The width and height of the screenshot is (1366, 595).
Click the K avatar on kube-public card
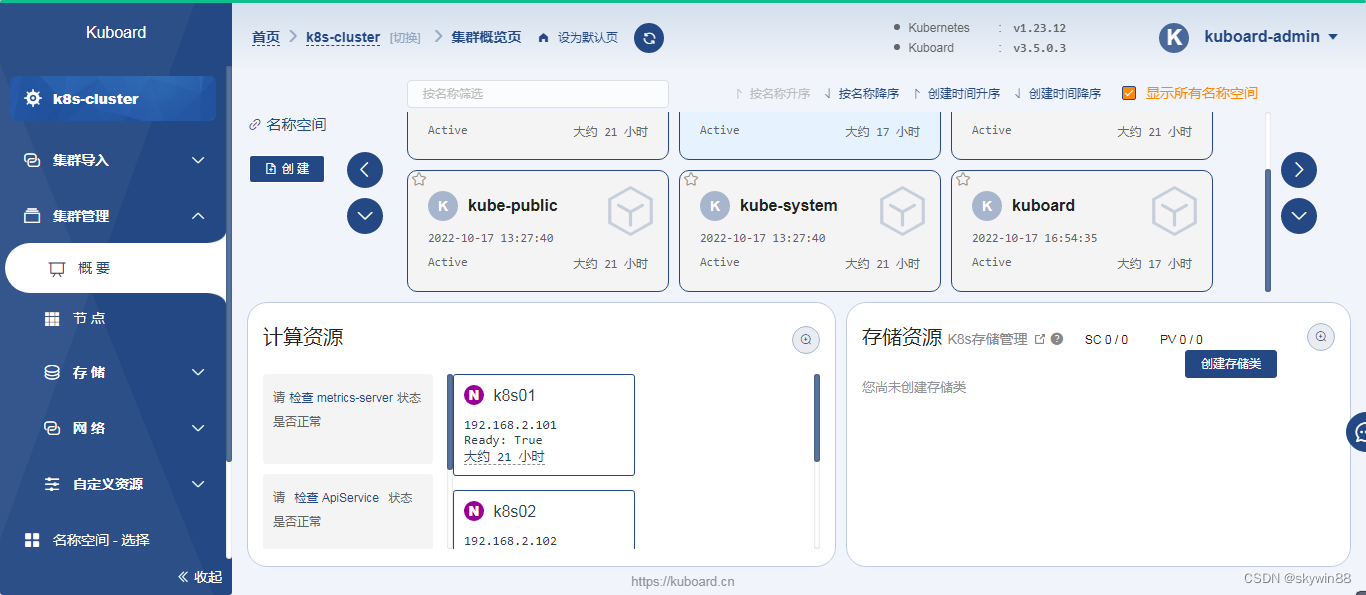click(443, 206)
